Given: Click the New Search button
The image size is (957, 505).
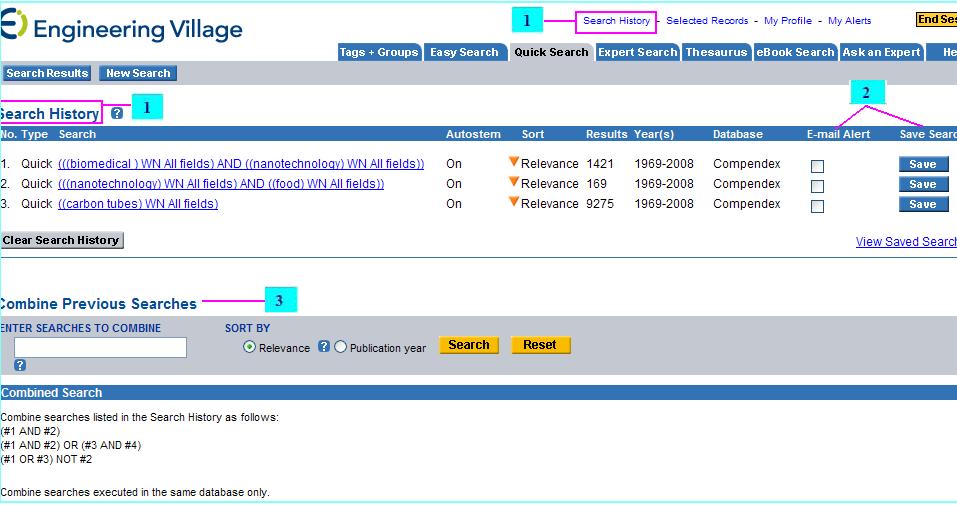Looking at the screenshot, I should tap(138, 73).
